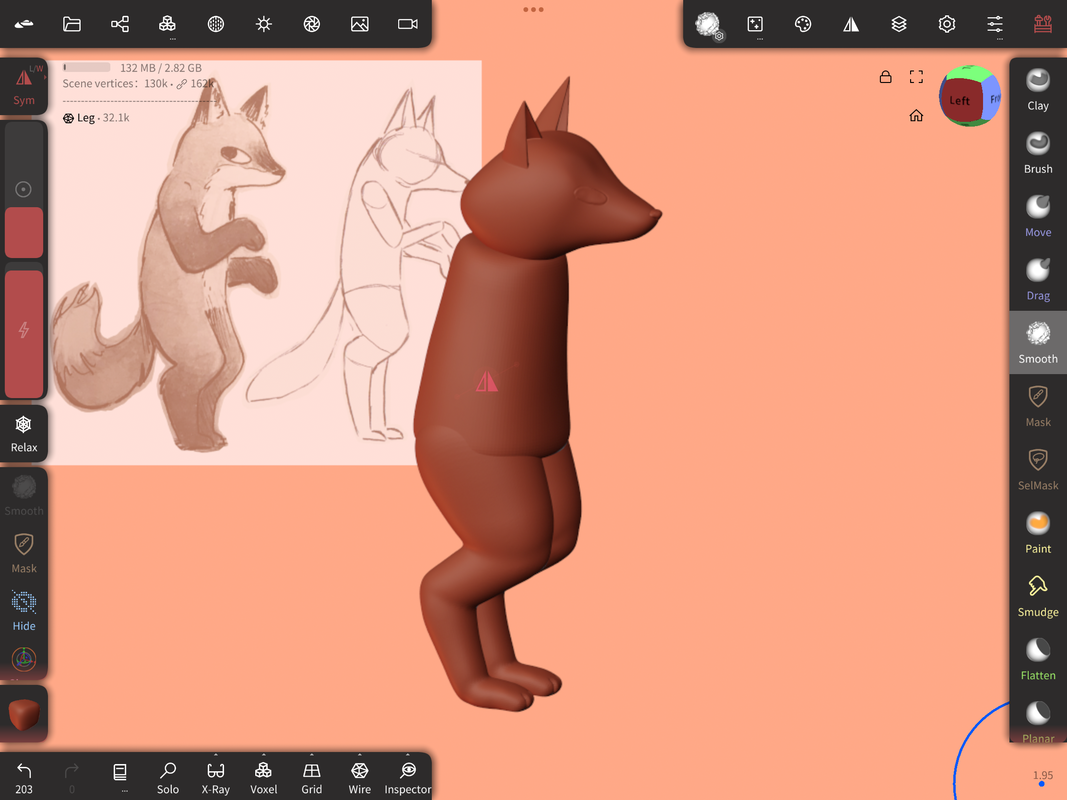Expand the Voxel remesh options
Screen dimensions: 1067x800
pos(263,776)
